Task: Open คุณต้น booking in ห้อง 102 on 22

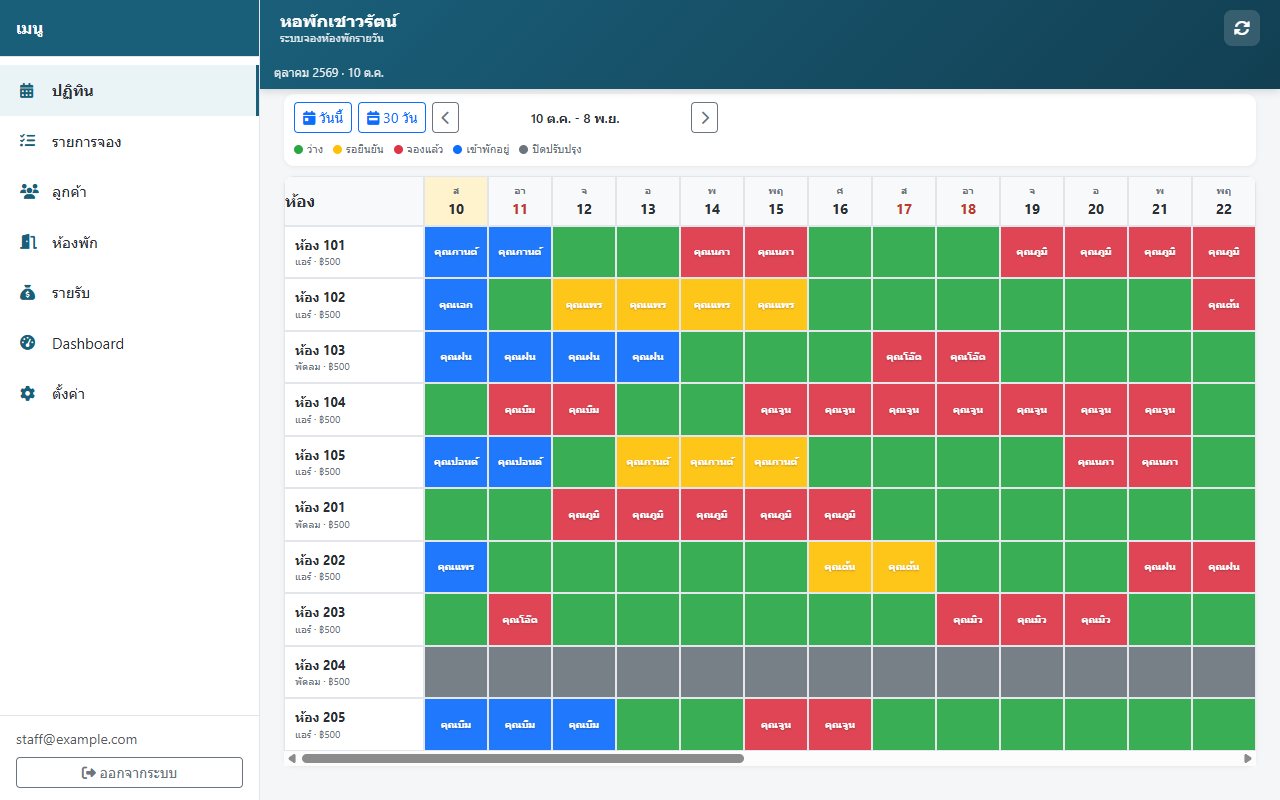Action: click(x=1224, y=304)
